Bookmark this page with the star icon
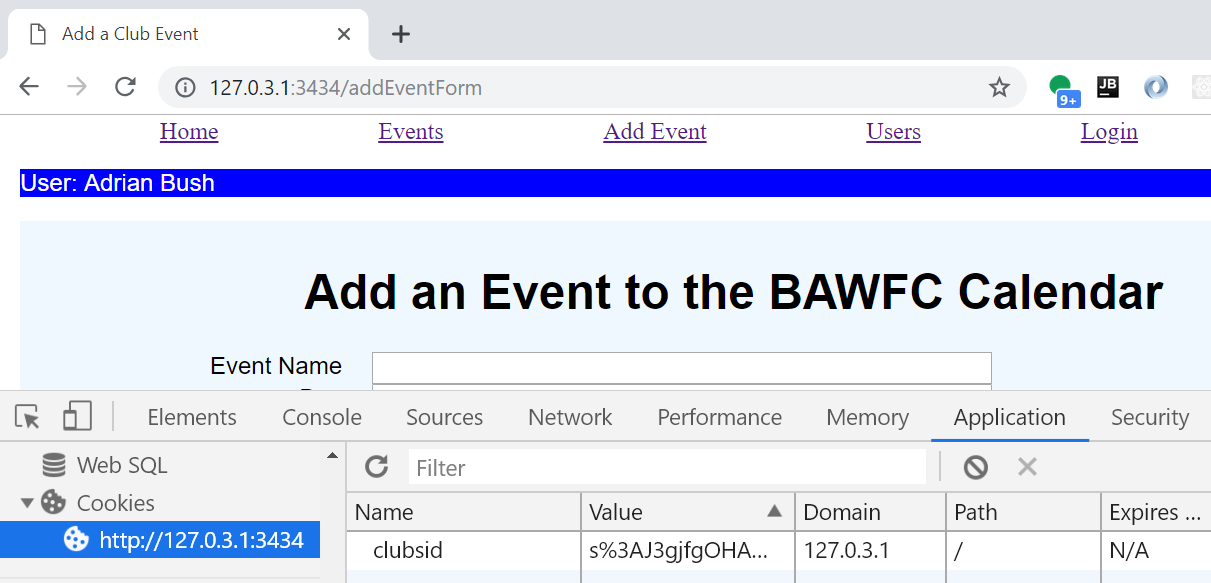The width and height of the screenshot is (1211, 583). (999, 88)
